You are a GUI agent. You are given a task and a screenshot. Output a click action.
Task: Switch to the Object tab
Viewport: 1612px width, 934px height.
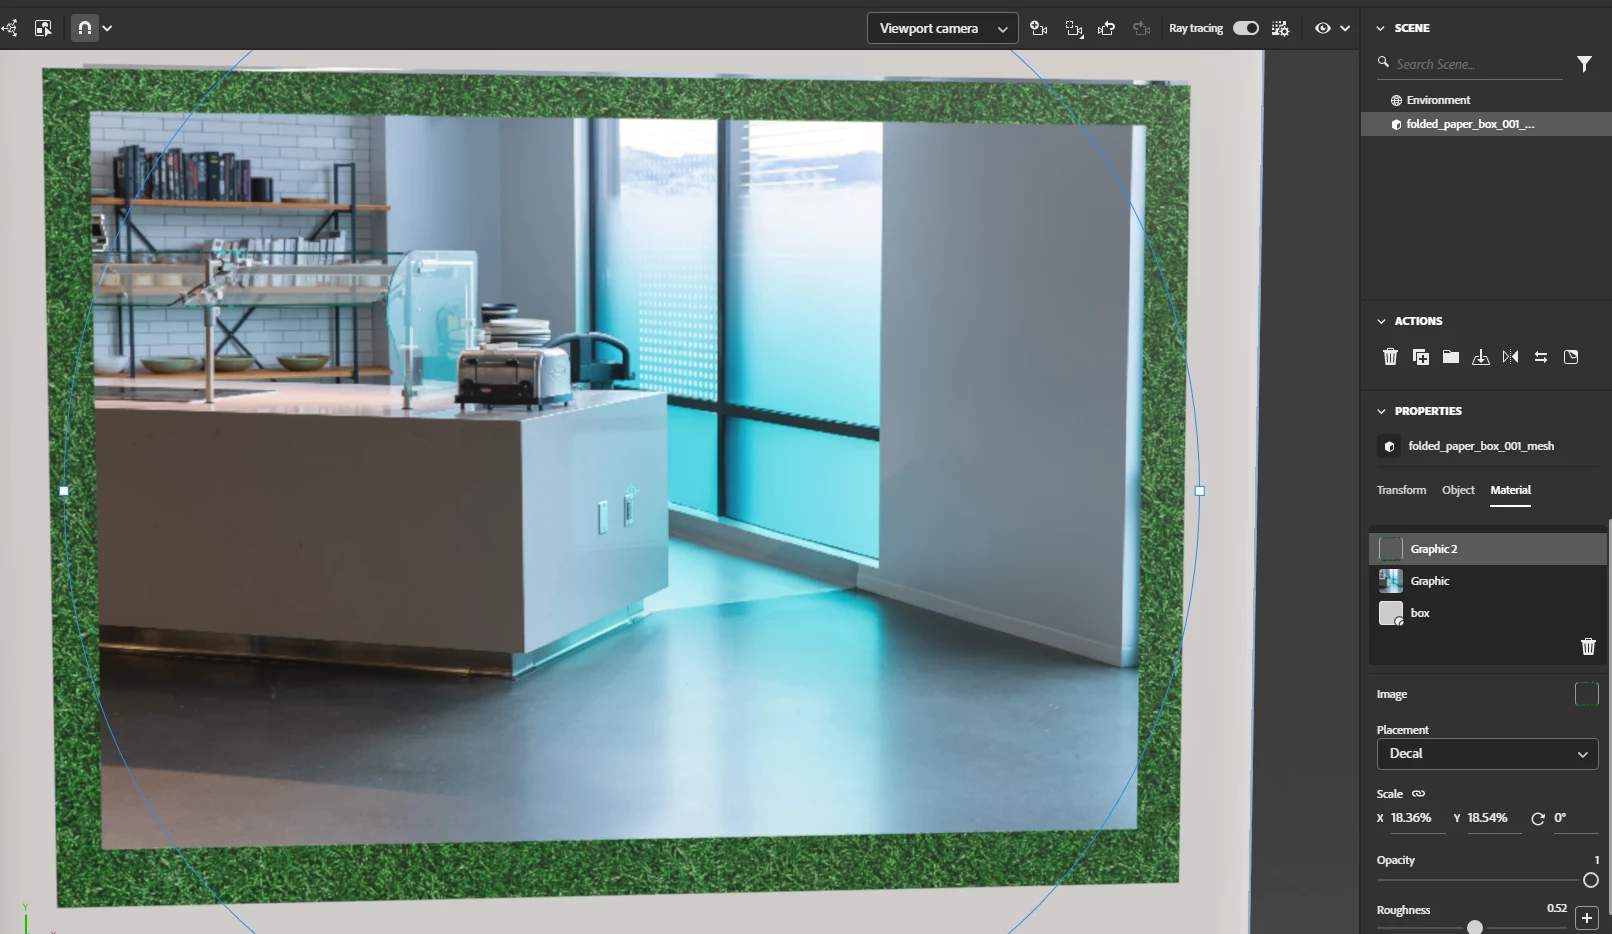(x=1458, y=490)
